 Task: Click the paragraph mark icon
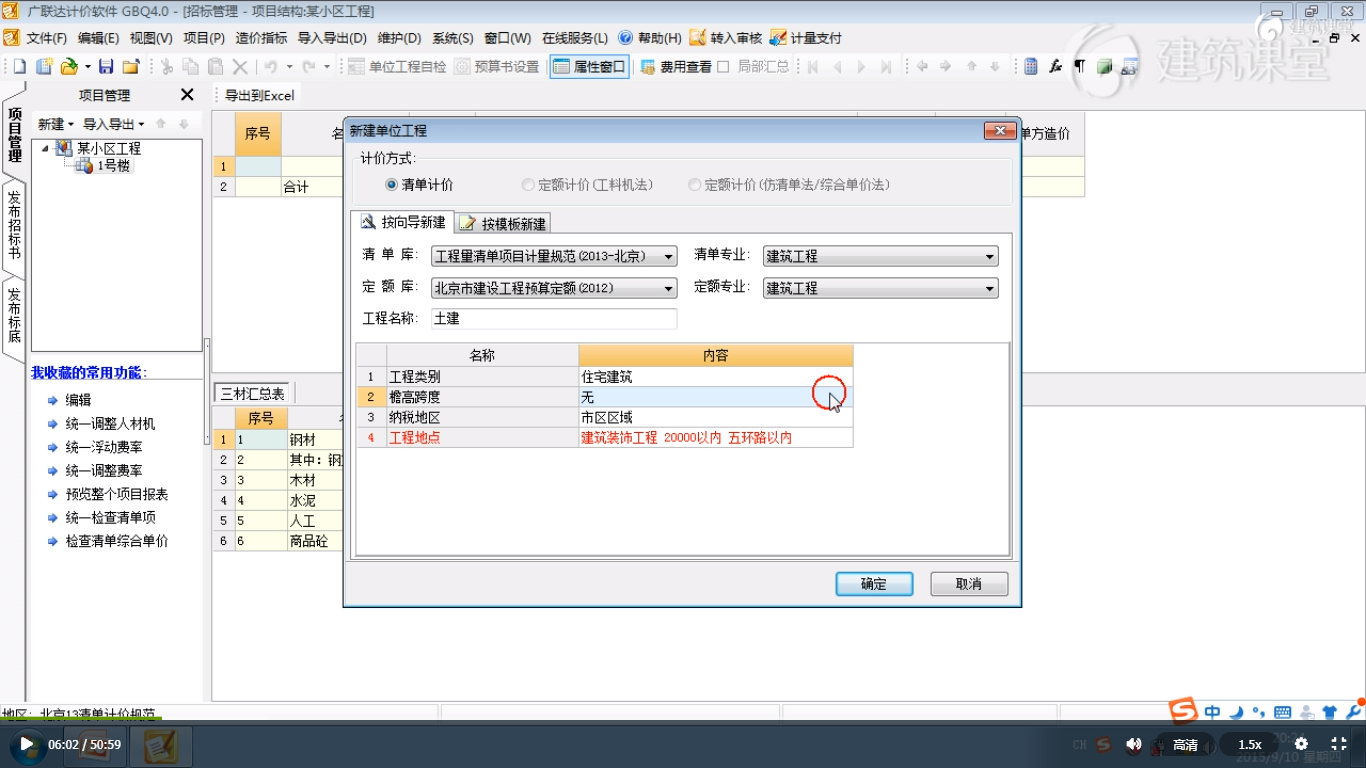pyautogui.click(x=1079, y=67)
